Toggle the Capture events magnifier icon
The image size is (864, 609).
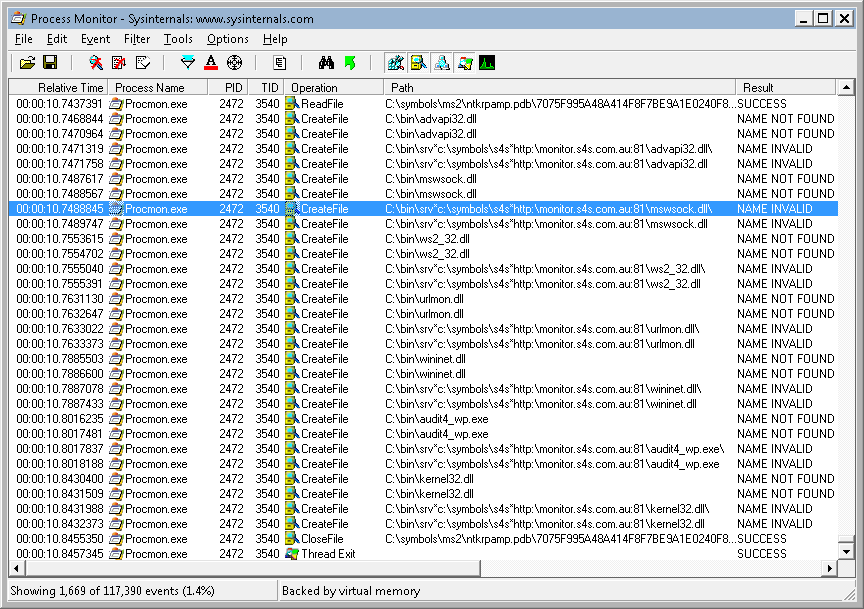pyautogui.click(x=96, y=63)
